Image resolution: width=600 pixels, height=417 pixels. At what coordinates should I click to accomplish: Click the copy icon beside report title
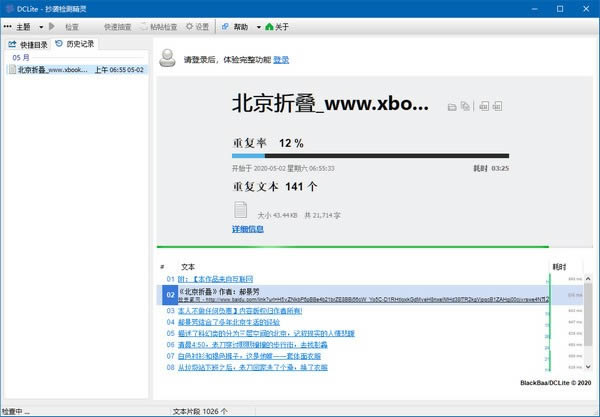coord(466,106)
